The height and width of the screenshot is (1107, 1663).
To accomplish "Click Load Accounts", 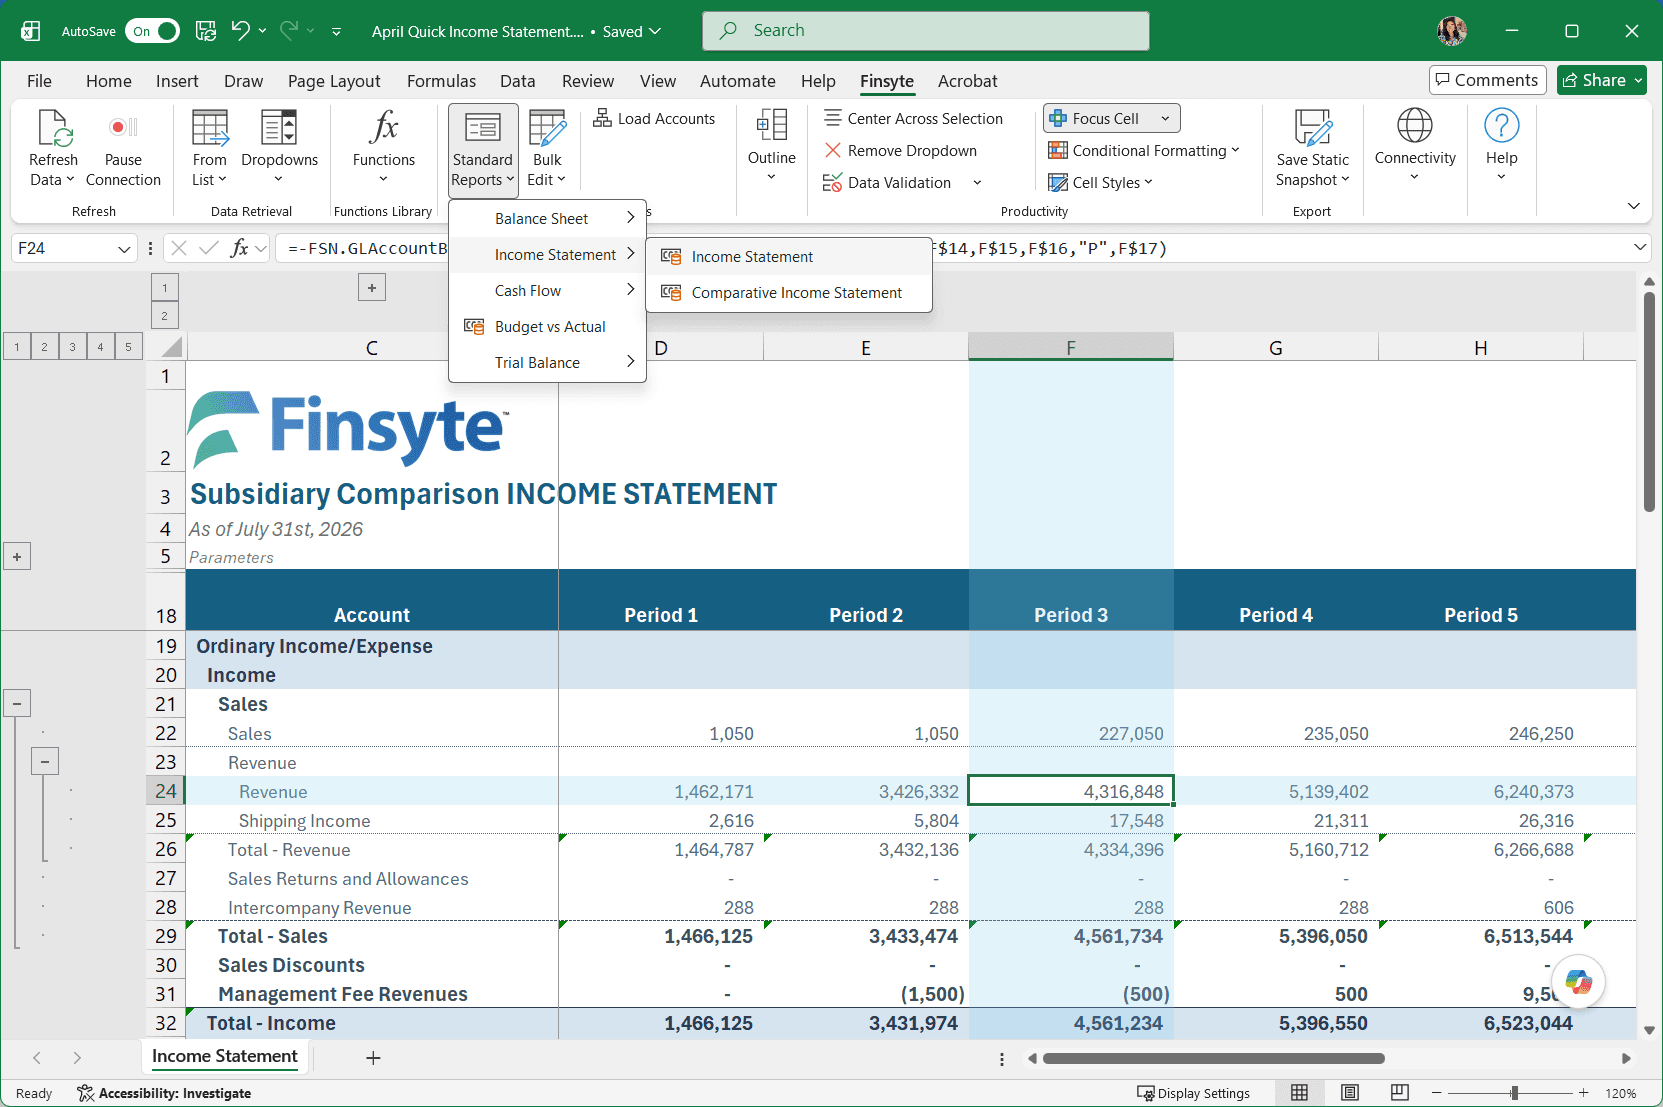I will click(x=654, y=118).
